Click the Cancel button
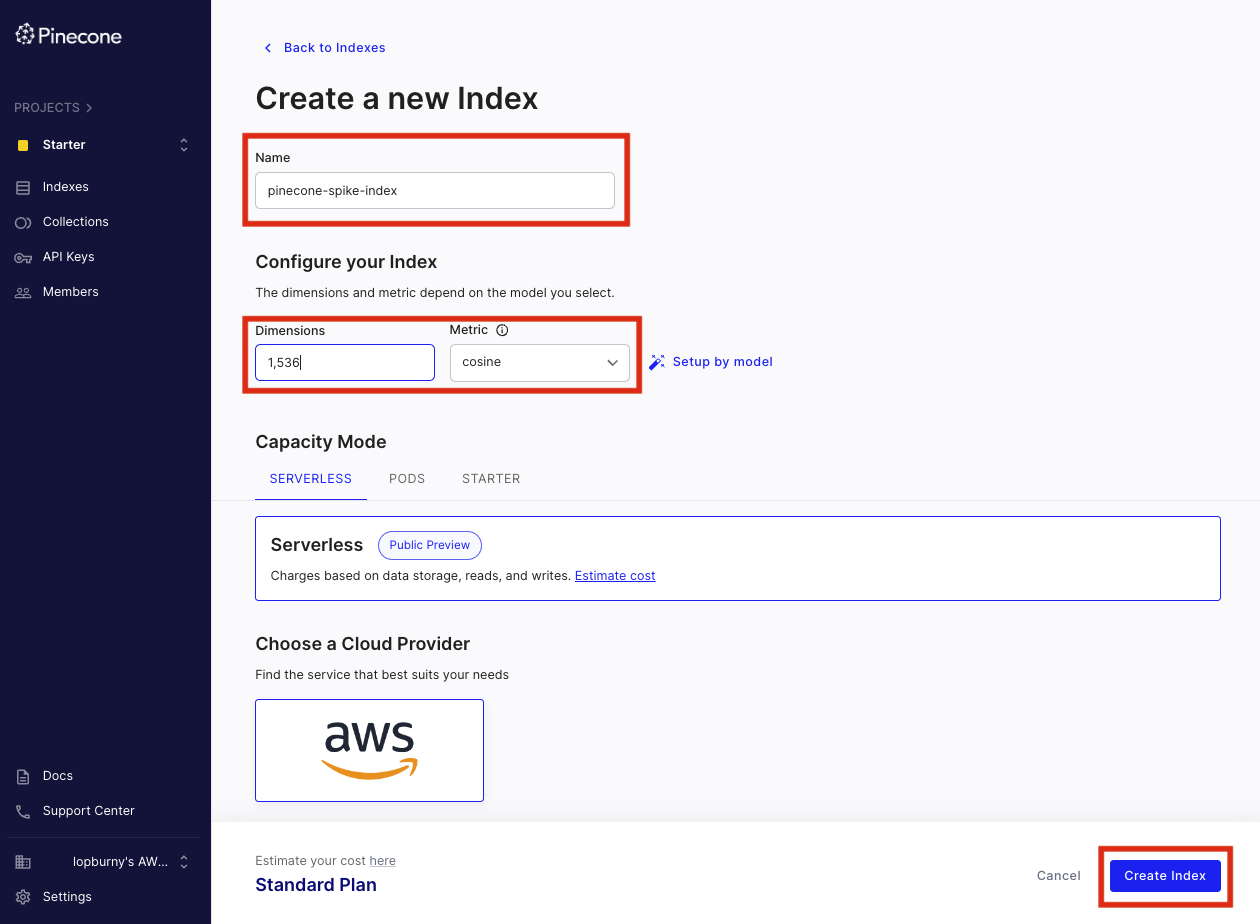Image resolution: width=1260 pixels, height=924 pixels. pos(1058,875)
